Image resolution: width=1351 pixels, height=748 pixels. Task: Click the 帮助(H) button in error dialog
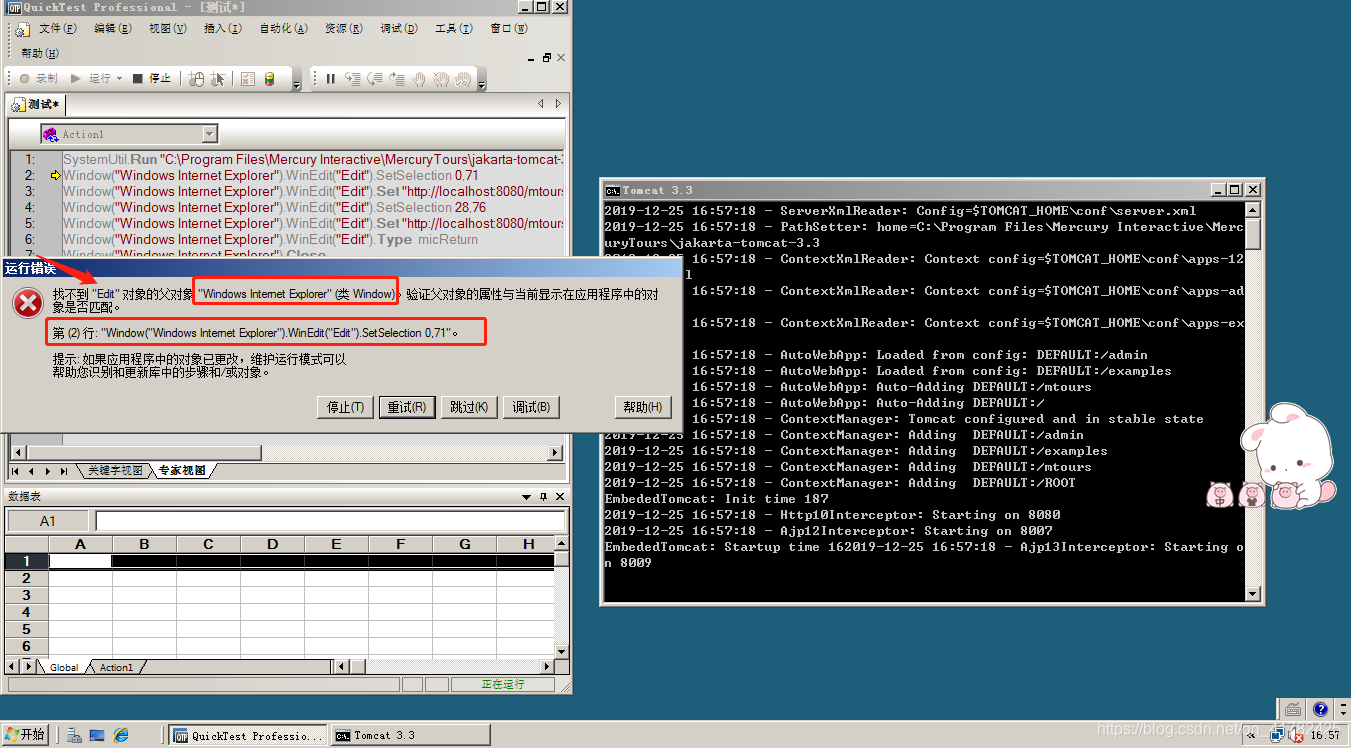(x=643, y=407)
